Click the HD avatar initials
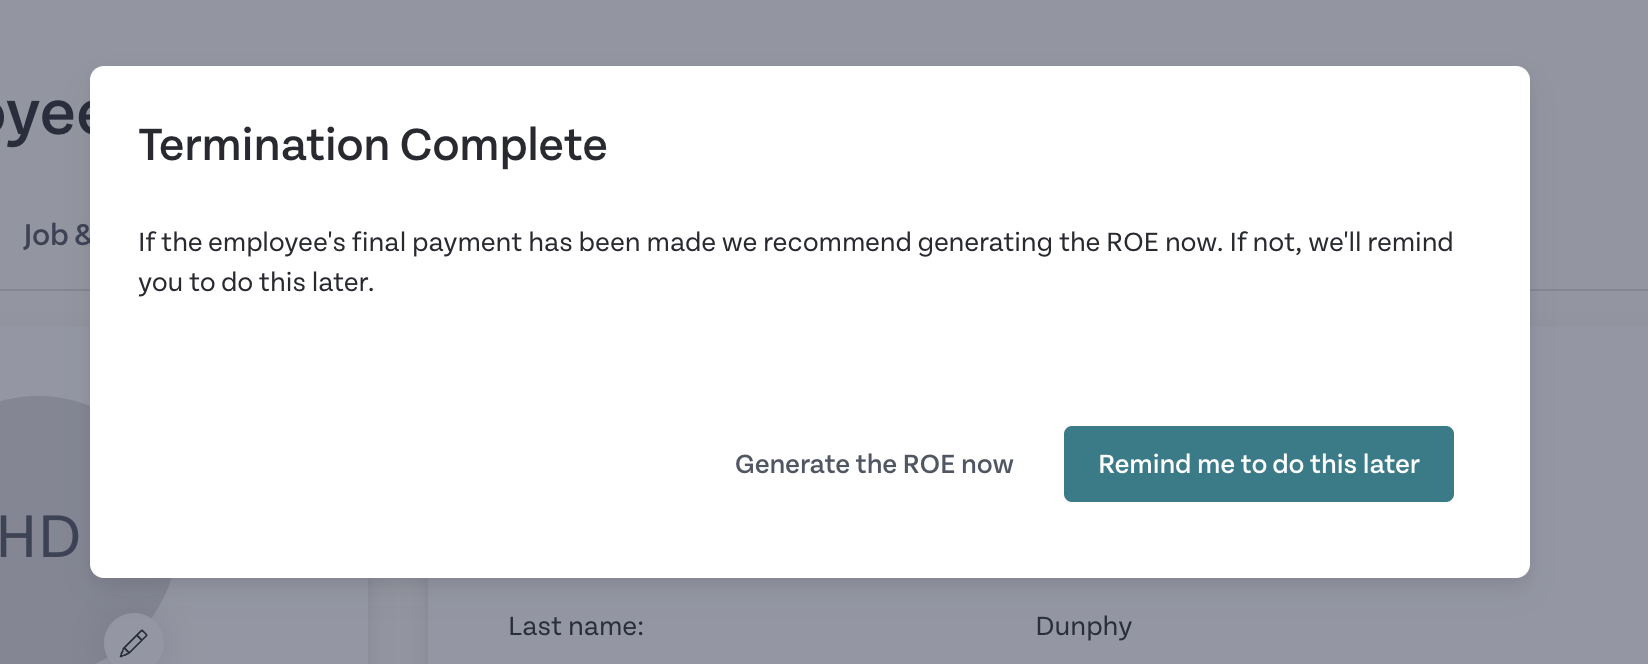The width and height of the screenshot is (1648, 664). coord(40,538)
